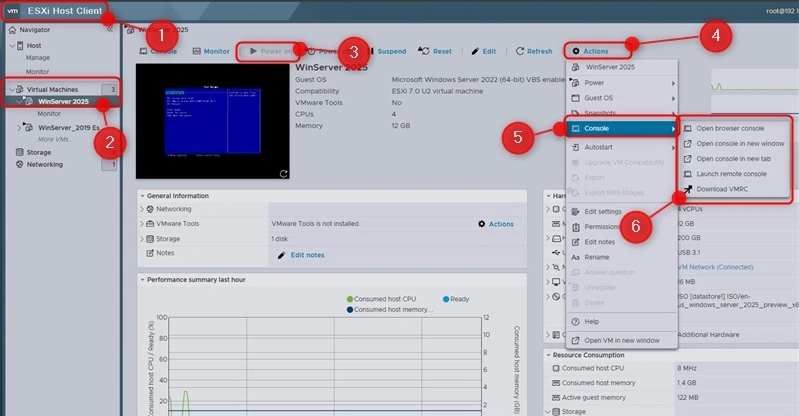
Task: Open the VM console screenshot preview
Action: tap(212, 121)
